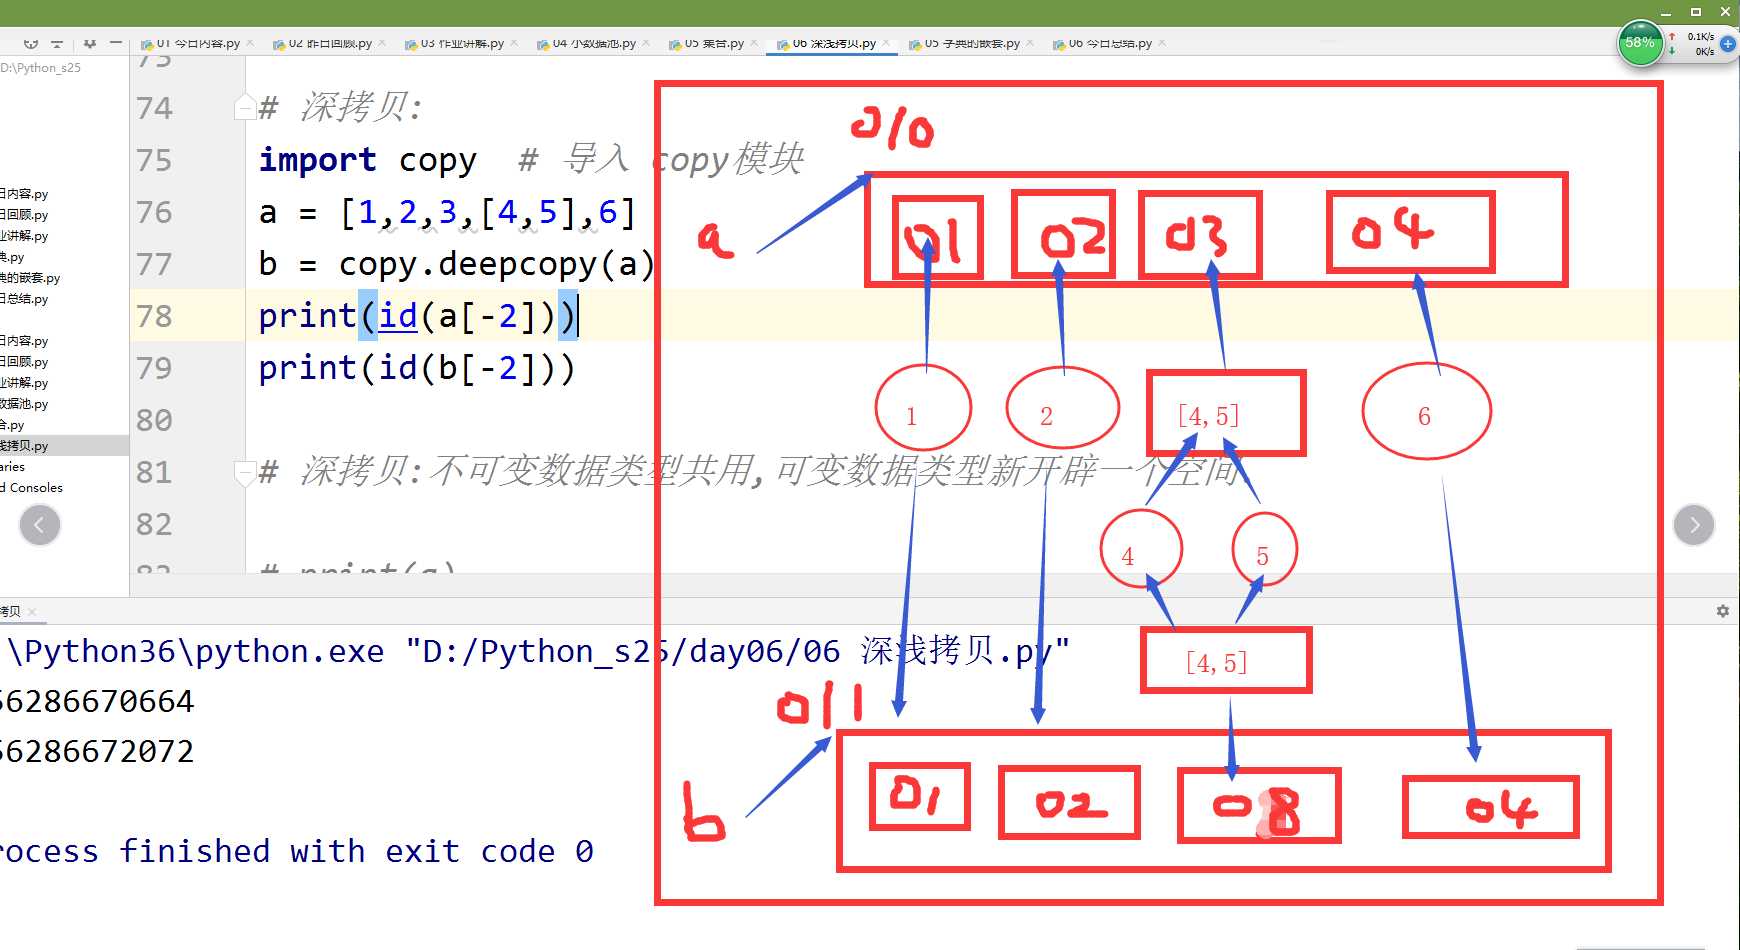This screenshot has width=1740, height=950.
Task: Open project panel settings gear icon
Action: click(x=90, y=43)
